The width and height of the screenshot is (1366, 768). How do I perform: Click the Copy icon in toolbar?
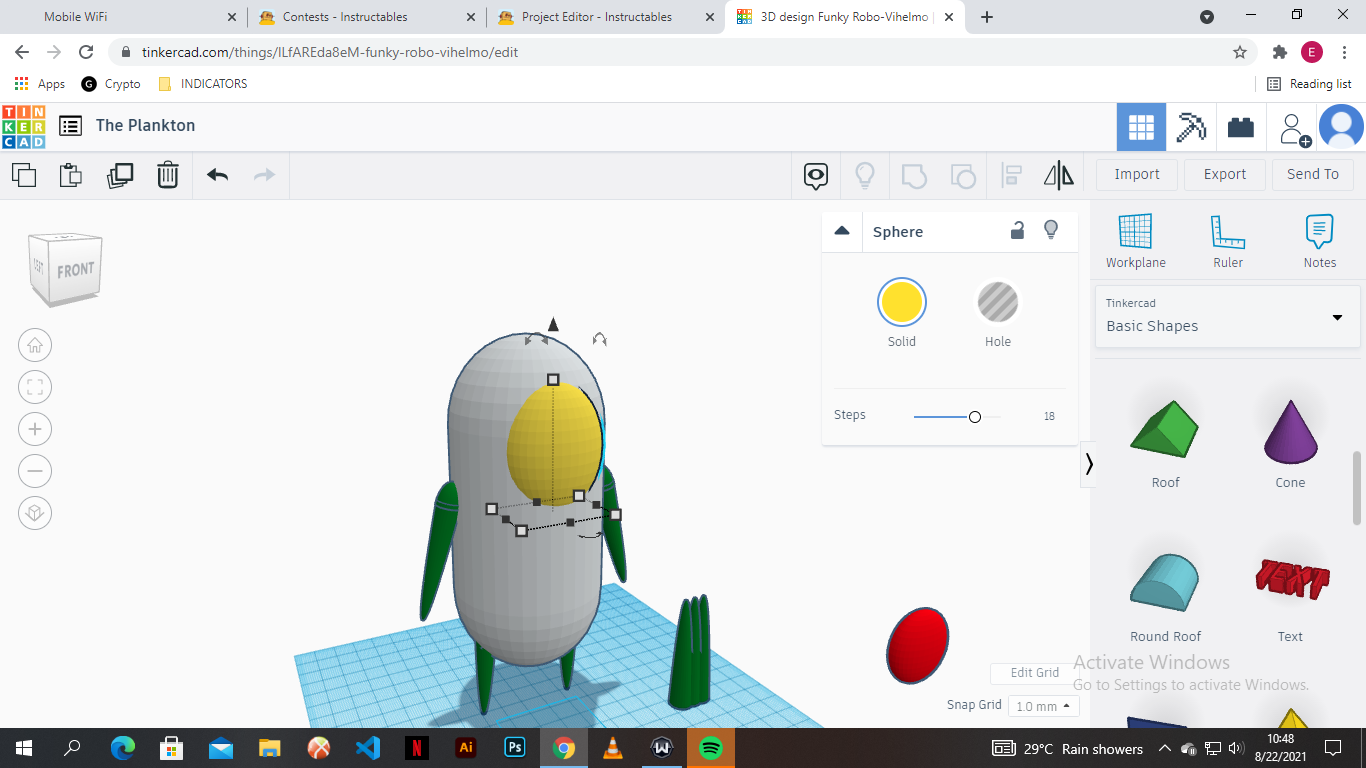pyautogui.click(x=24, y=175)
